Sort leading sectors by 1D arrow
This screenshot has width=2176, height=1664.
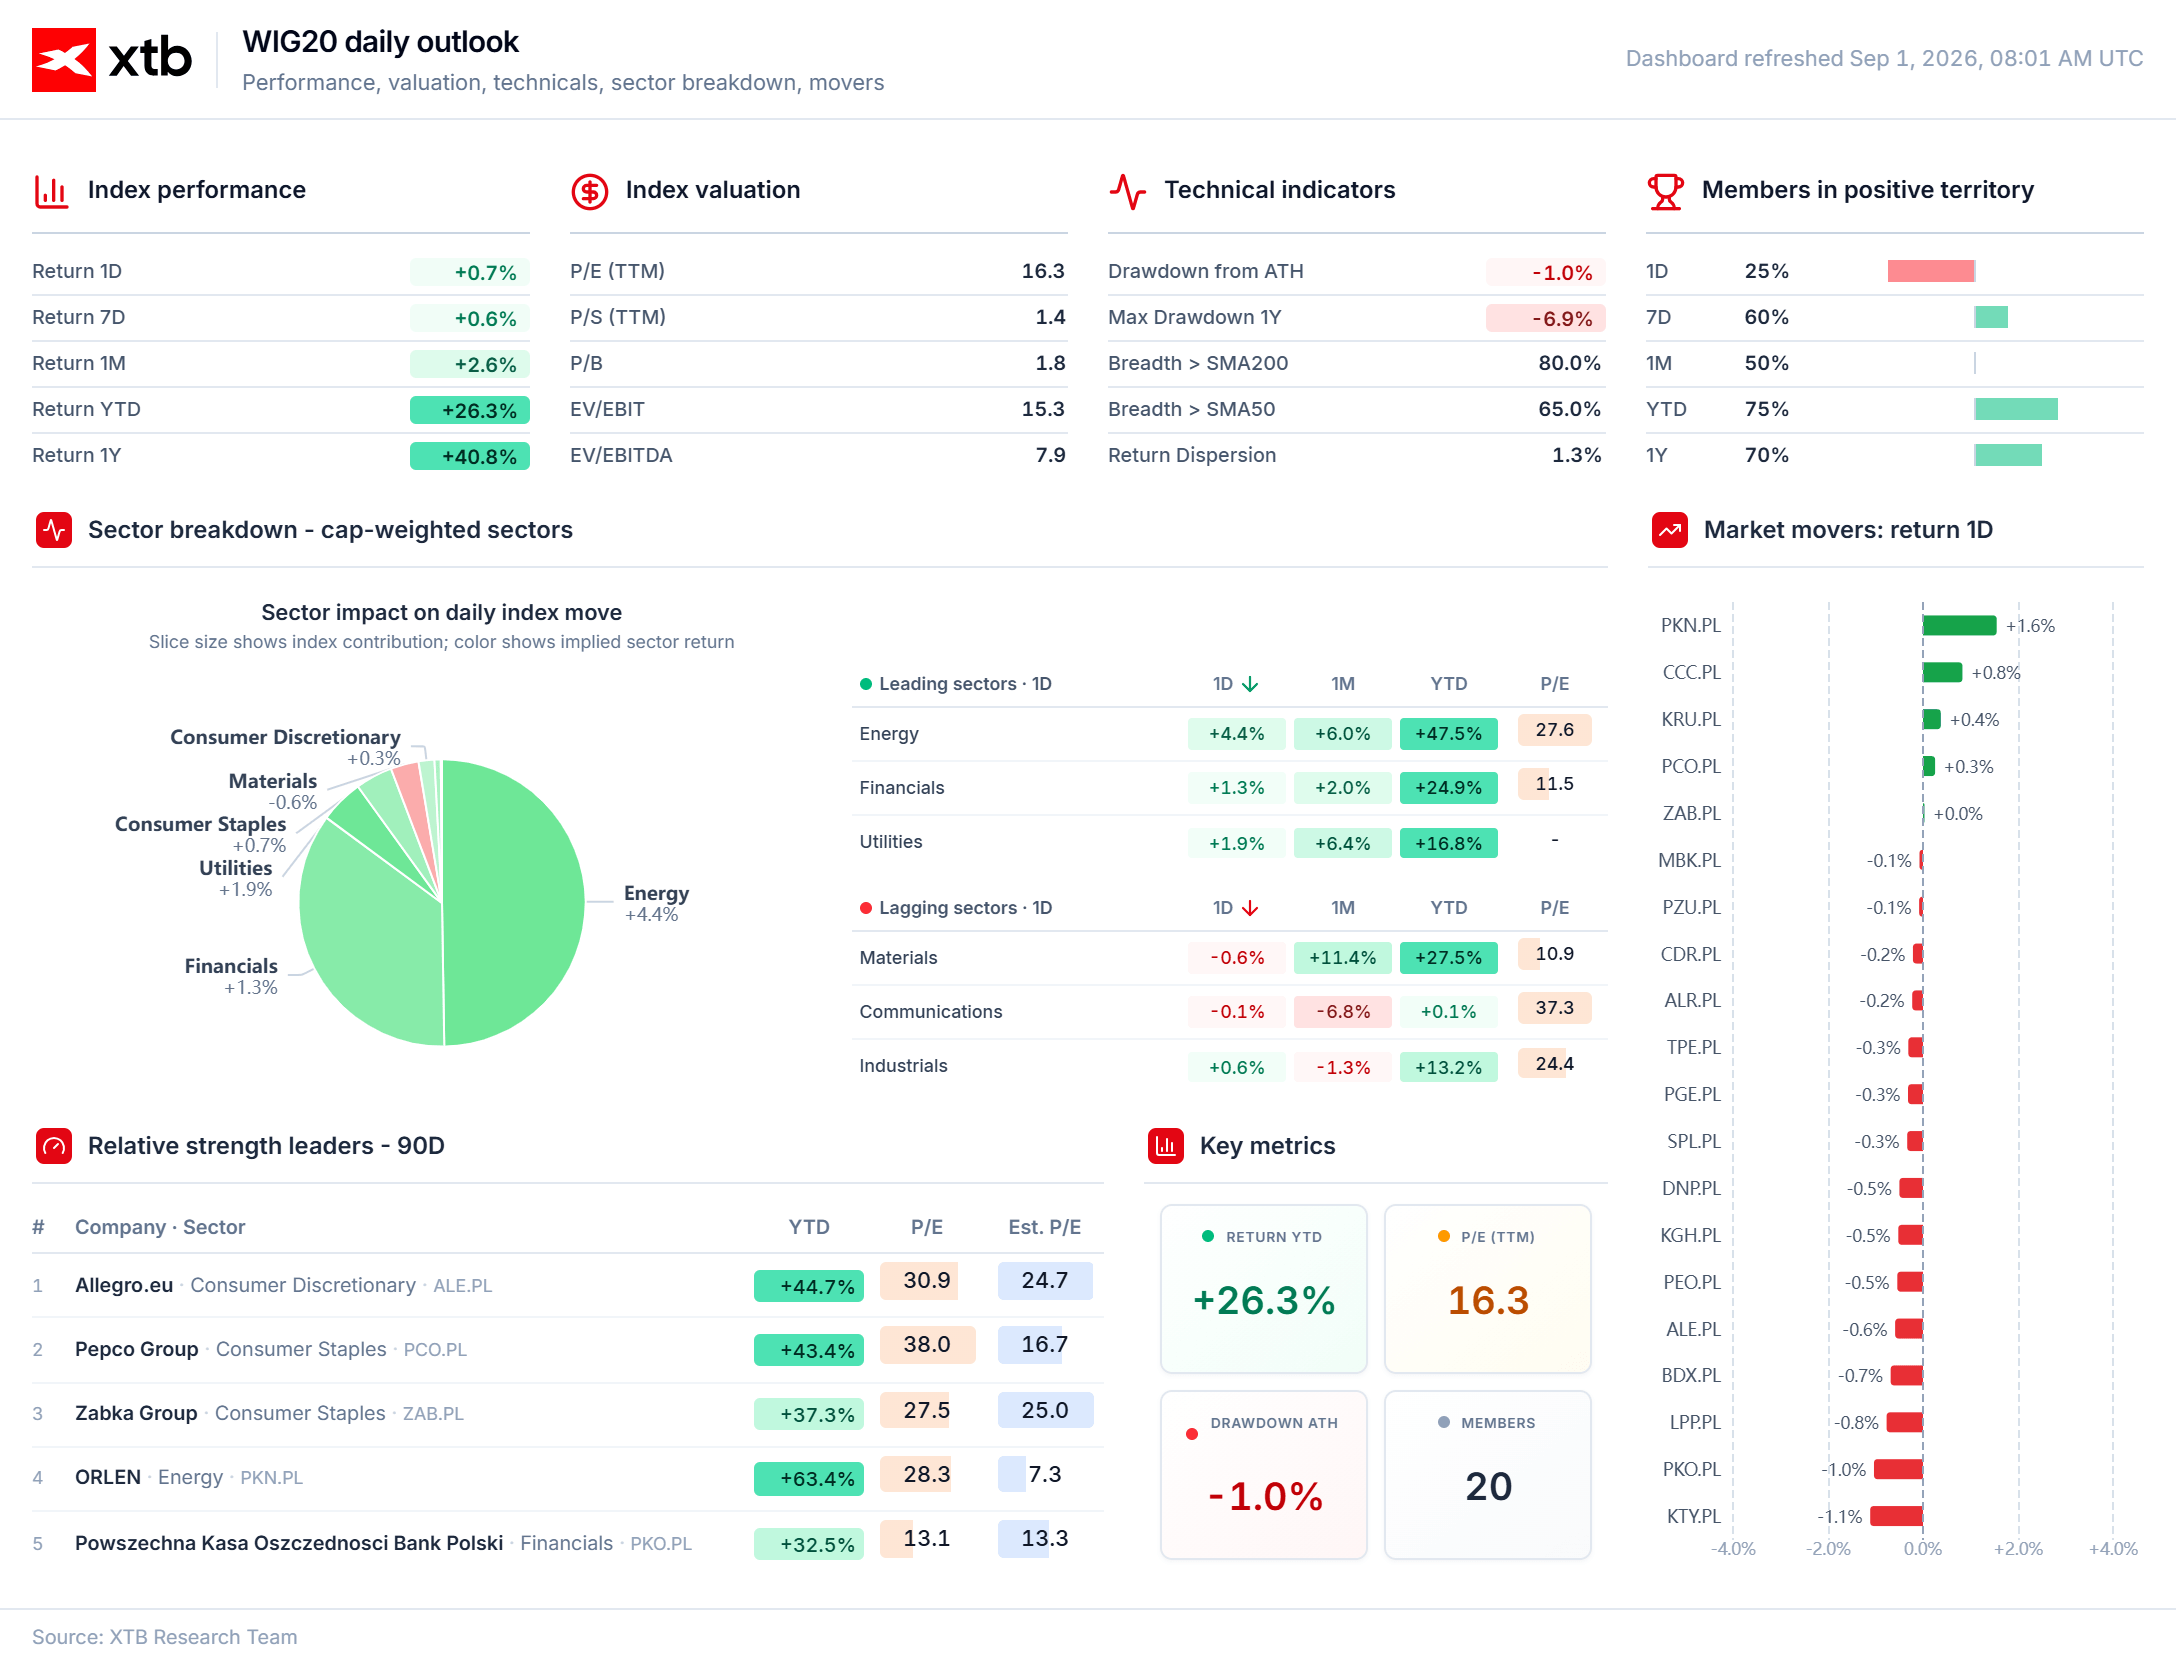click(x=1250, y=684)
